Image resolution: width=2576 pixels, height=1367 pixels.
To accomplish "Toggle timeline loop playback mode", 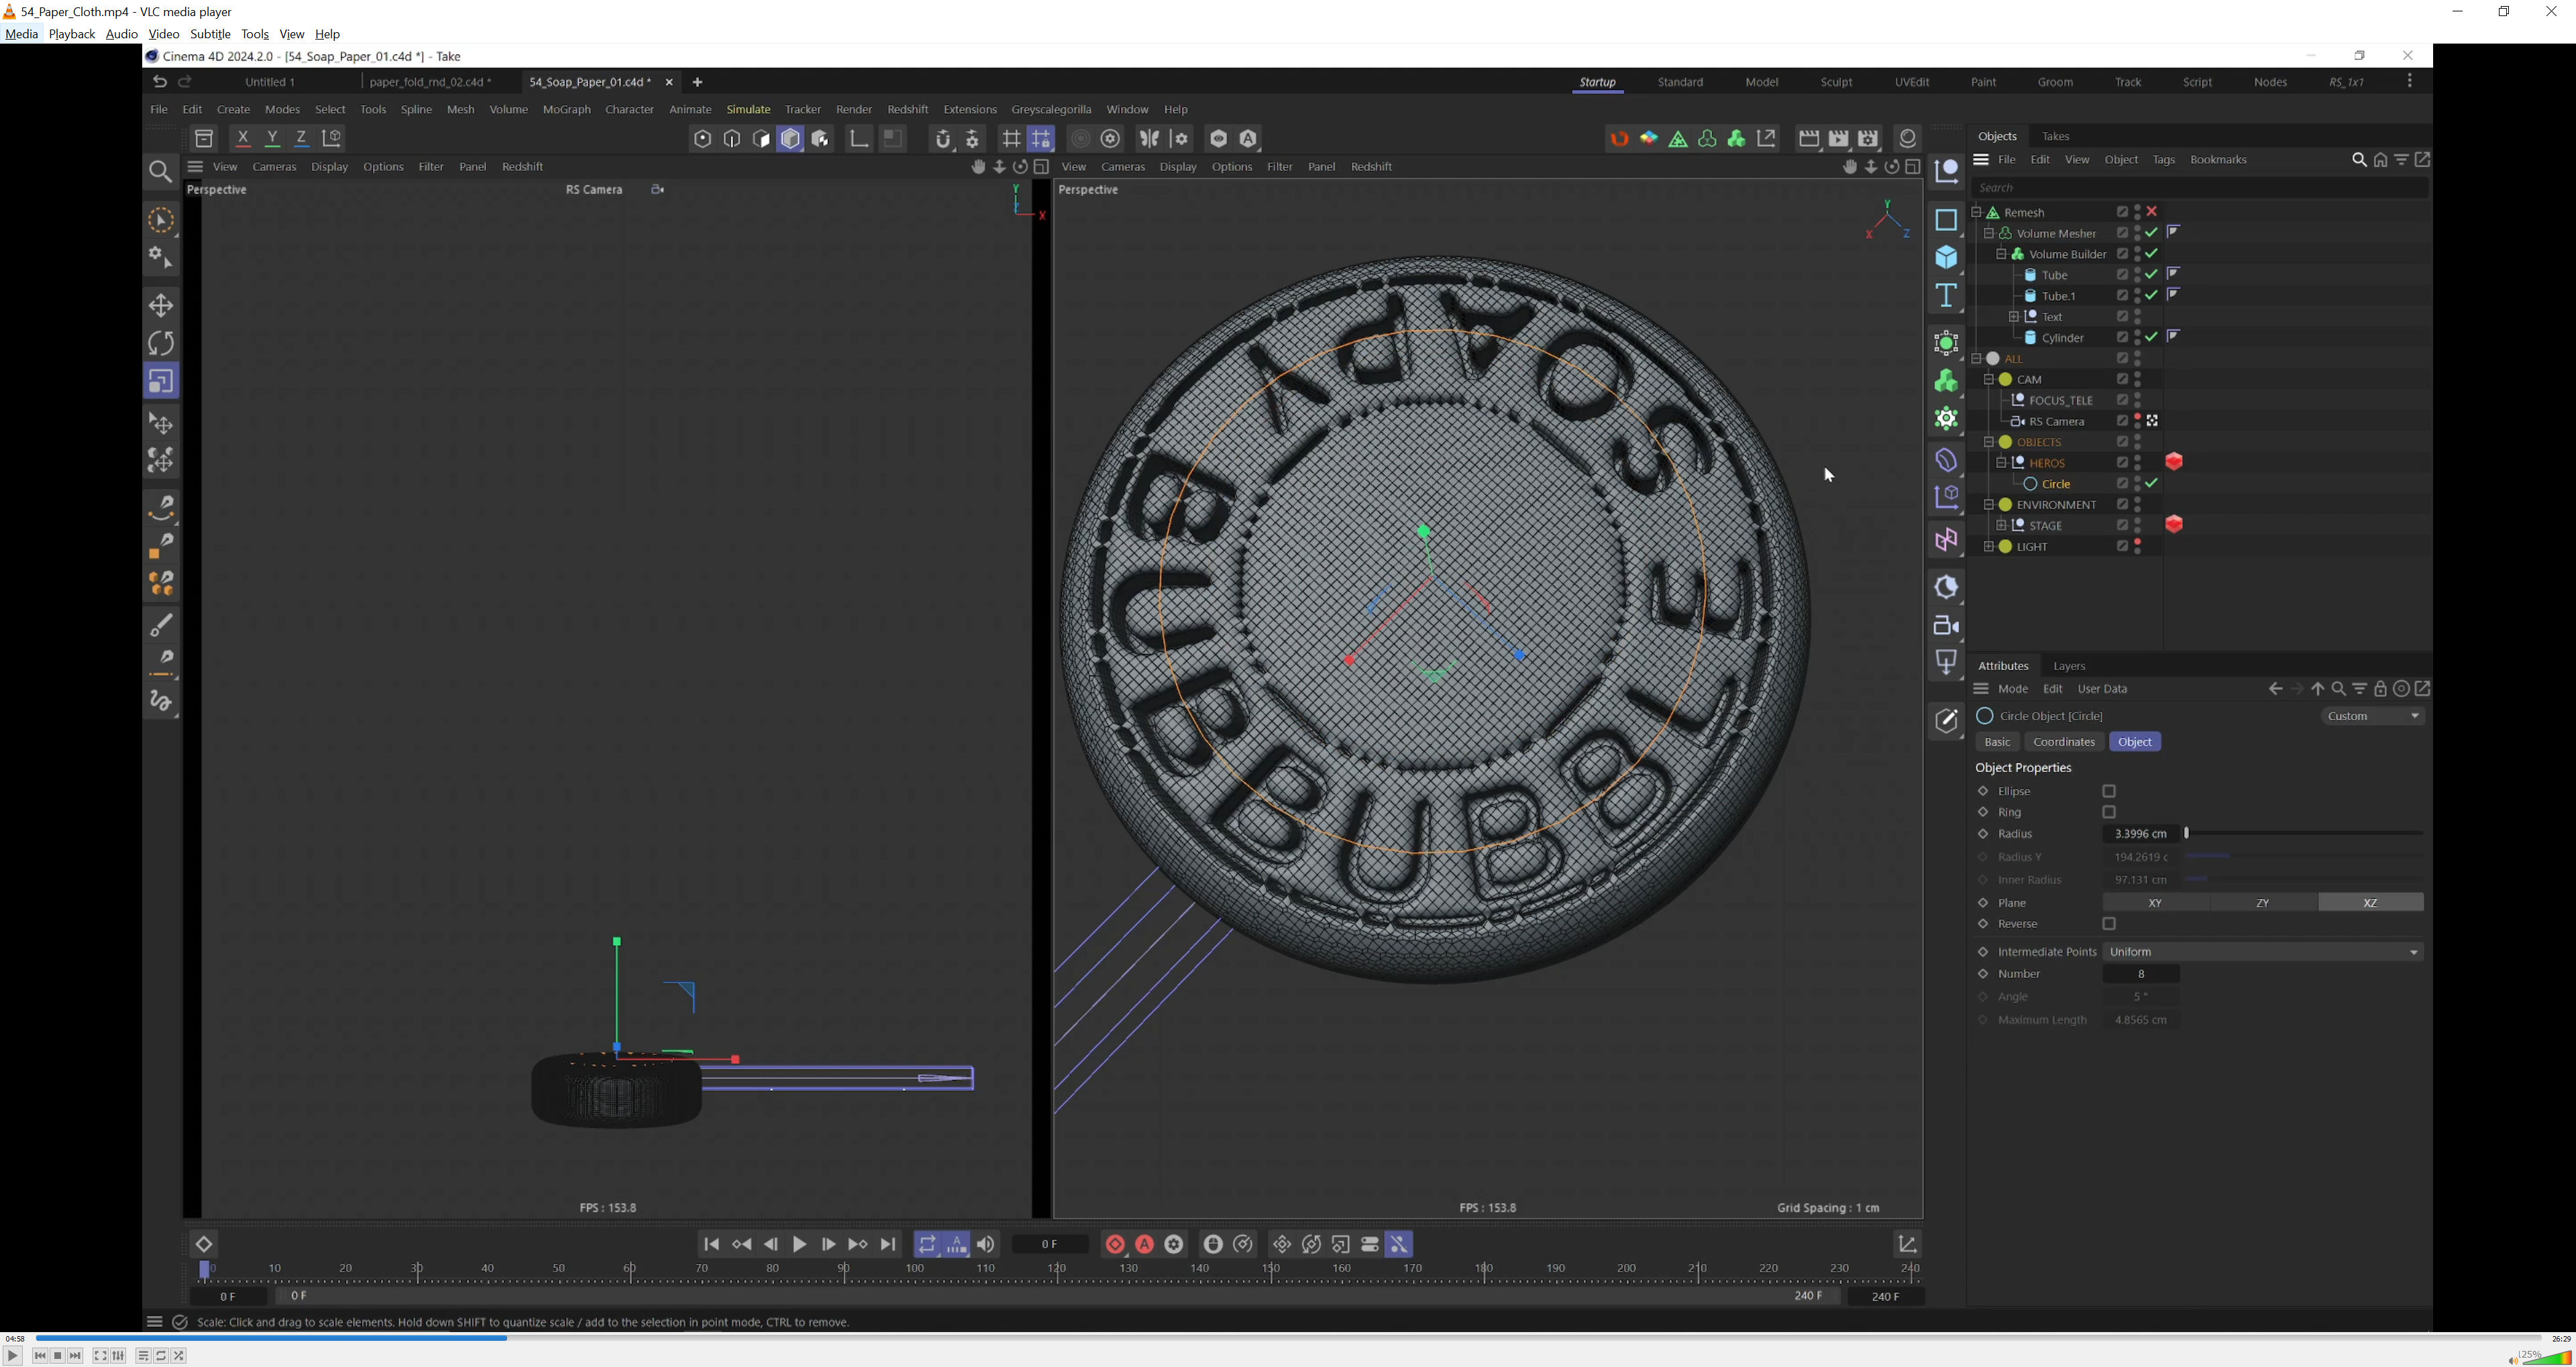I will point(927,1245).
